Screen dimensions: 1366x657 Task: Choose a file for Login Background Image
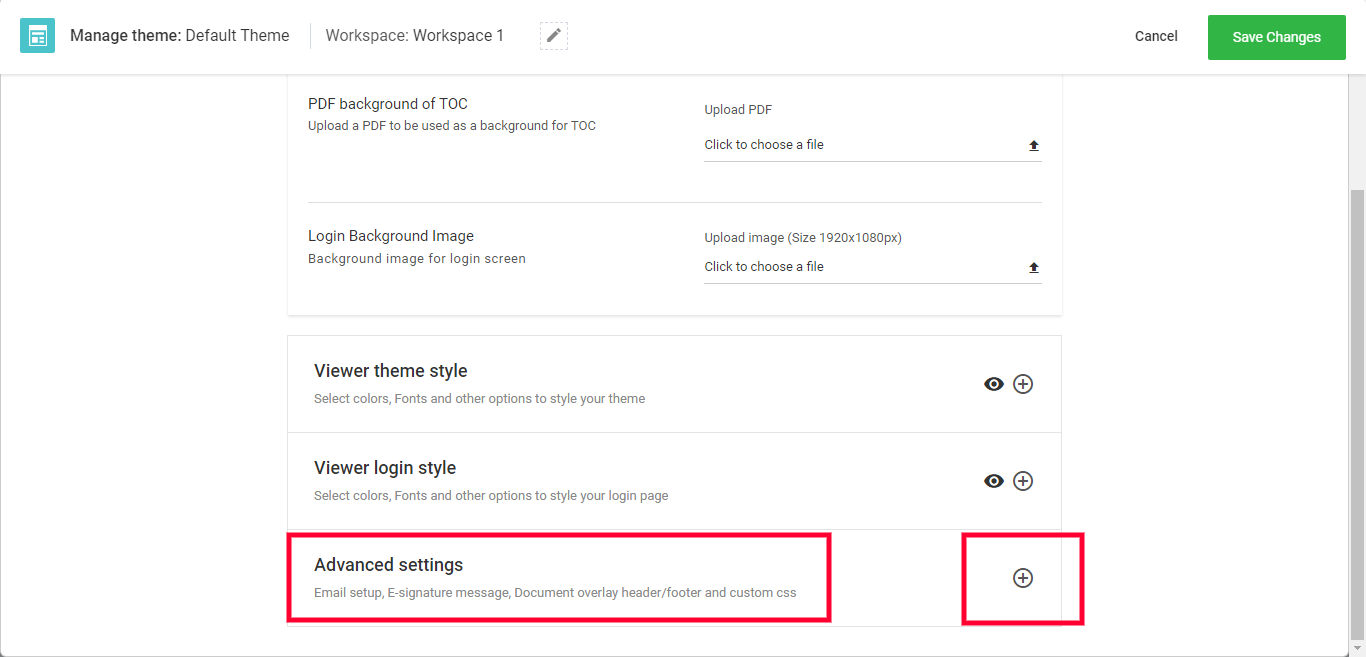point(873,267)
